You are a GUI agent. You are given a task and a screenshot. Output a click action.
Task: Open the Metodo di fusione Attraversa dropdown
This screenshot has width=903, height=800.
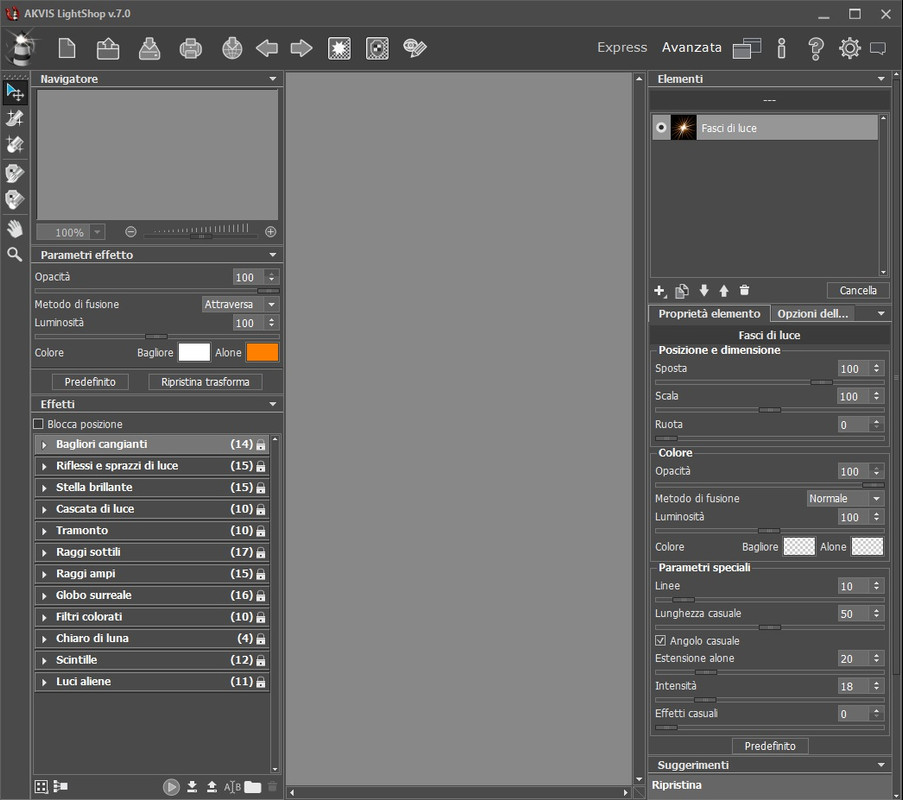(x=240, y=304)
